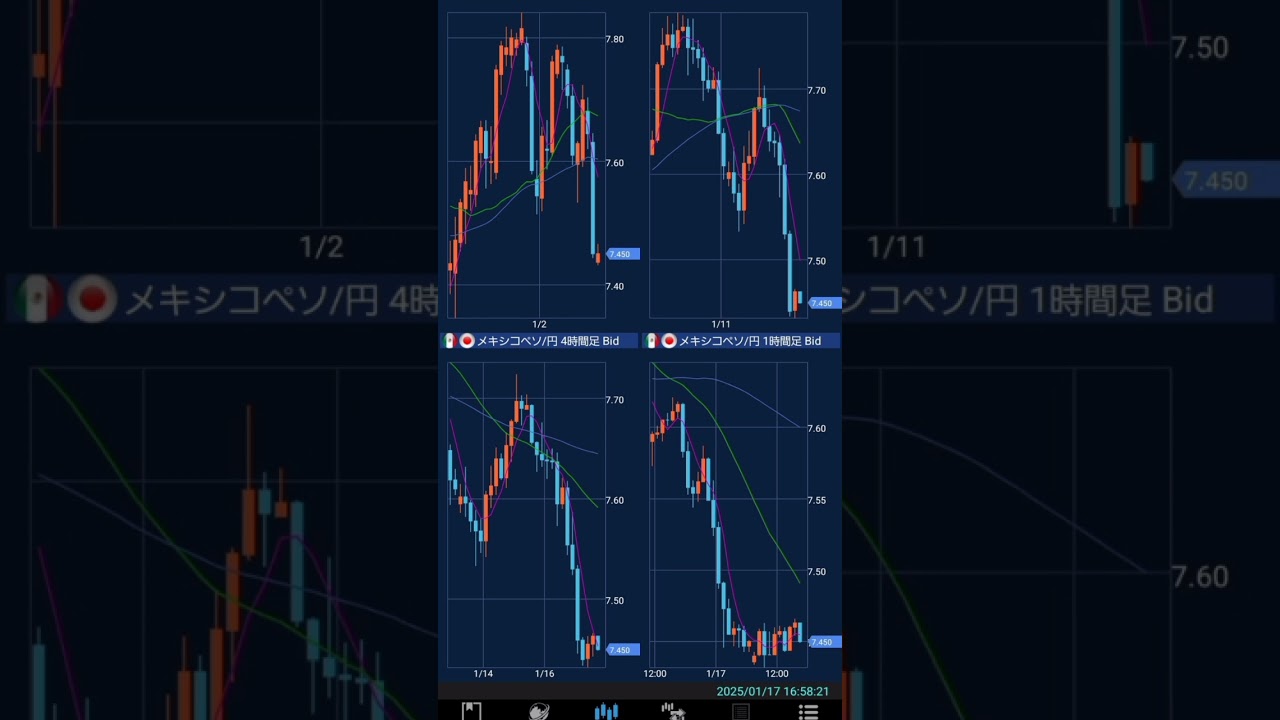This screenshot has width=1280, height=720.
Task: Tap the chart spanning 1/14 to 1/16
Action: [526, 515]
